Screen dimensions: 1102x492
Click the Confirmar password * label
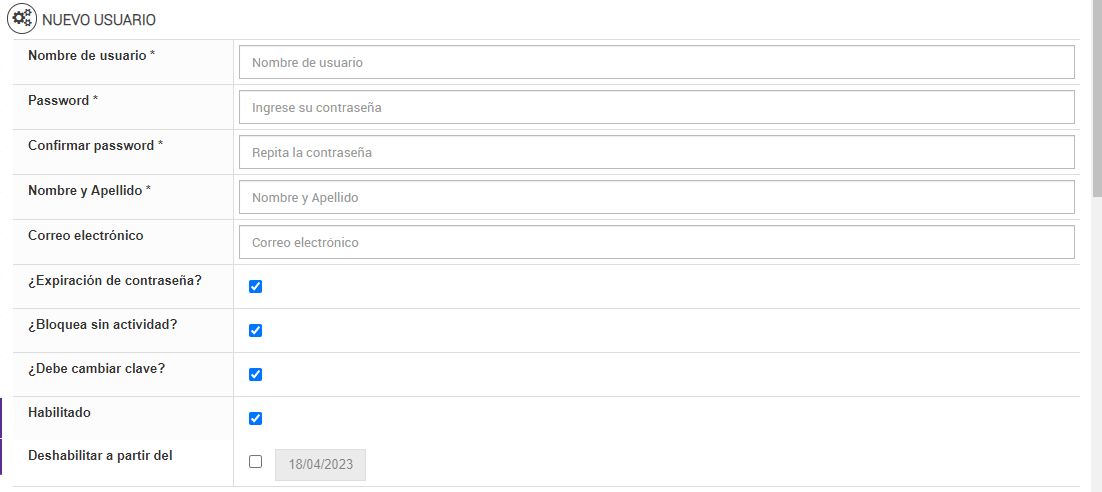(95, 145)
